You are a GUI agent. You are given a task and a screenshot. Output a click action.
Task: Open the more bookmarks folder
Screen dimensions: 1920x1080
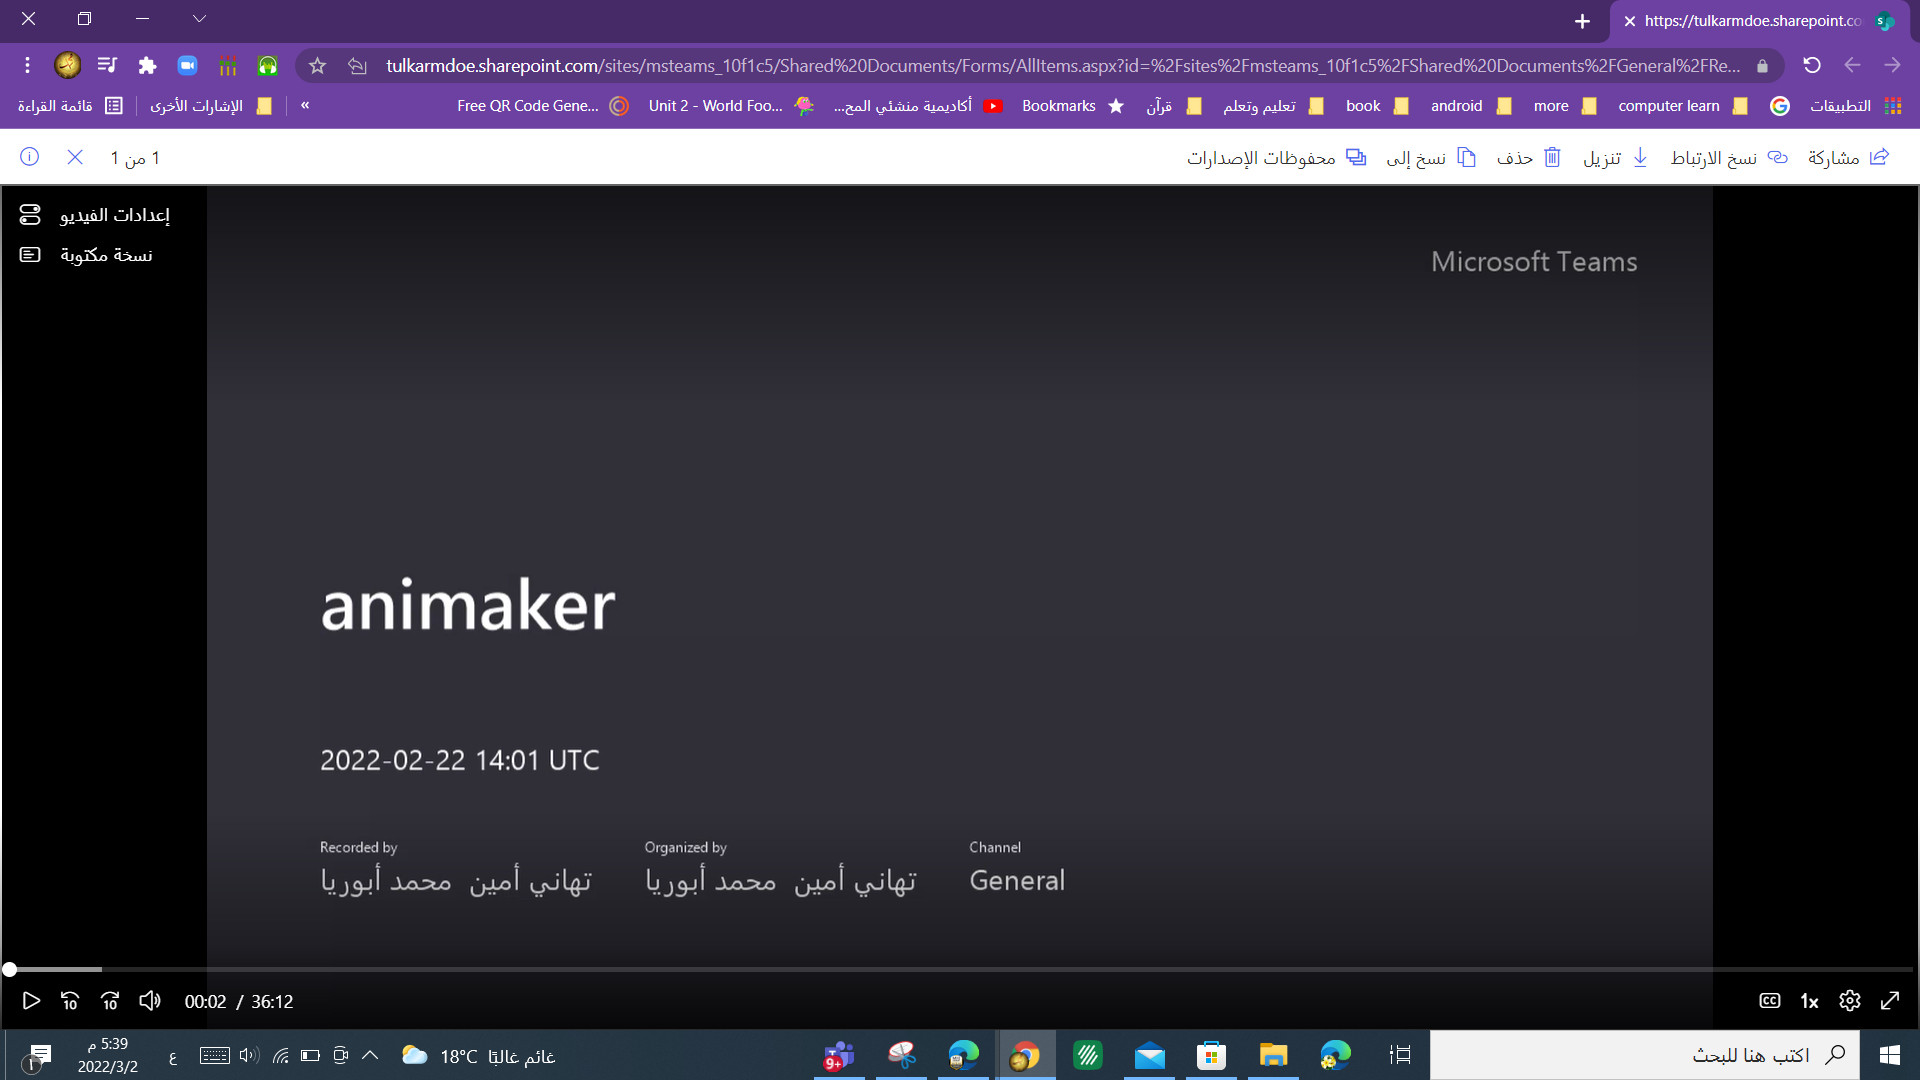(x=1564, y=106)
